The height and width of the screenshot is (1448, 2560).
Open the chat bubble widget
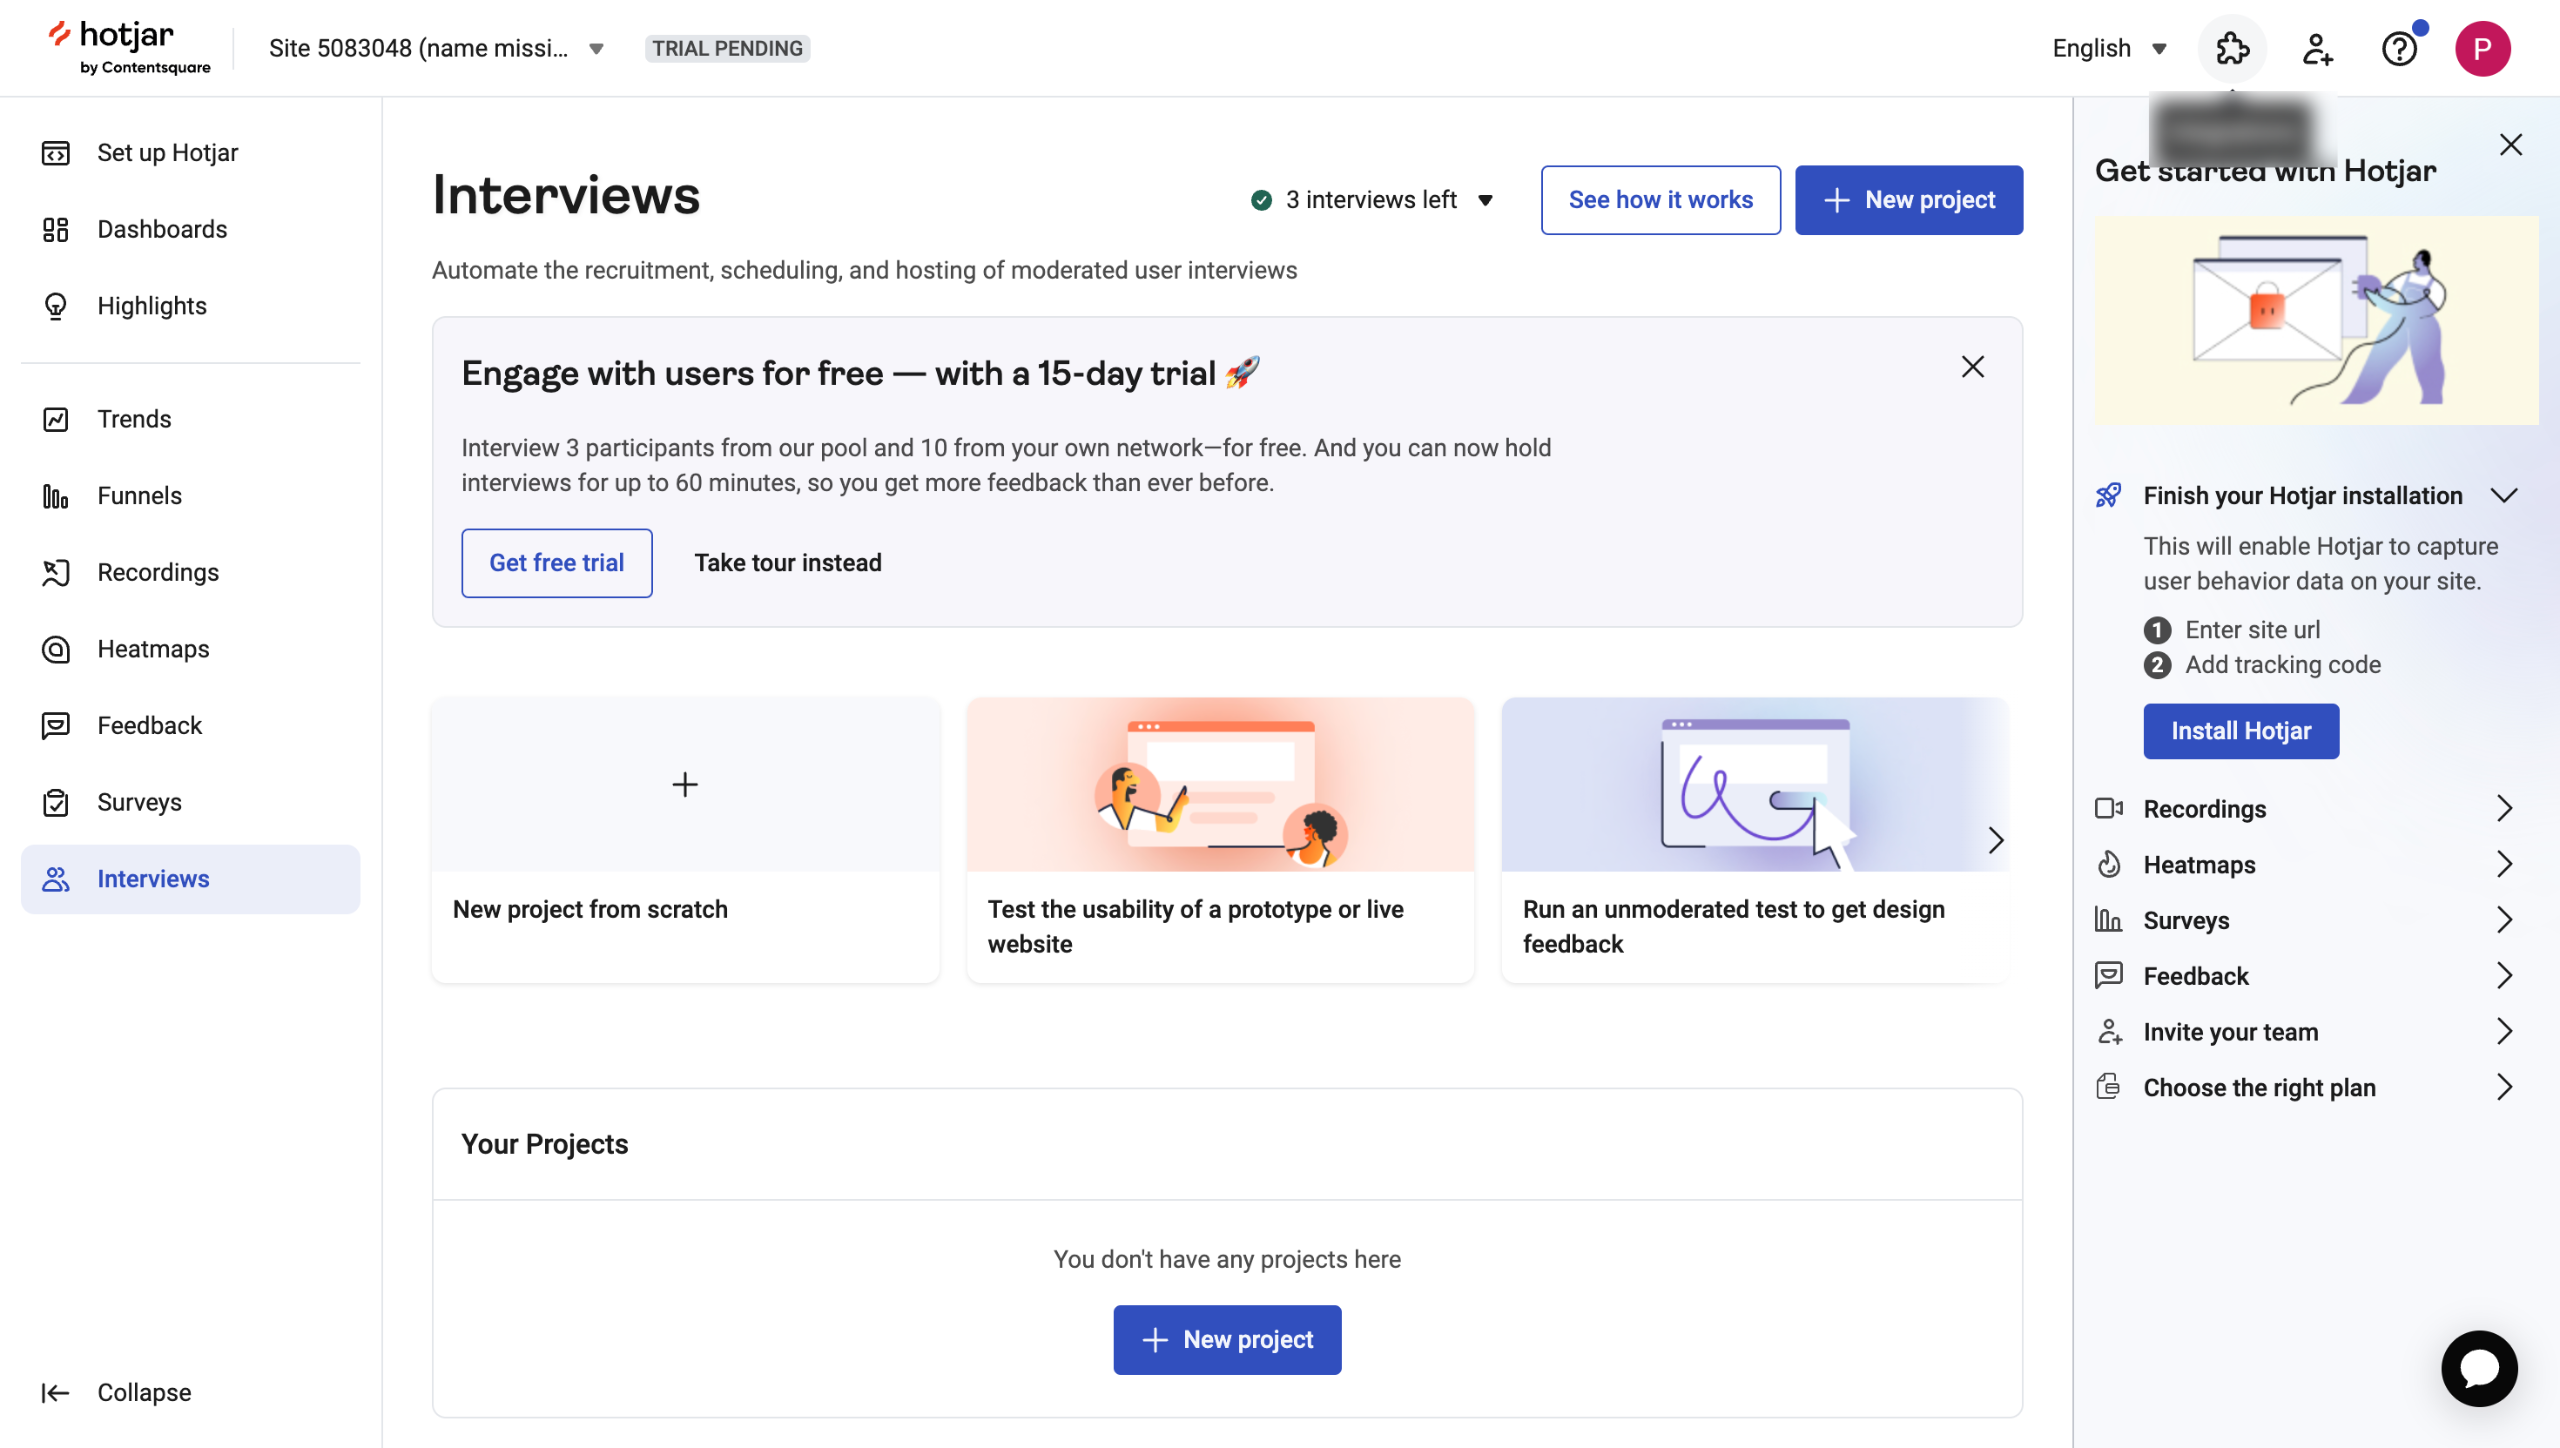2479,1368
